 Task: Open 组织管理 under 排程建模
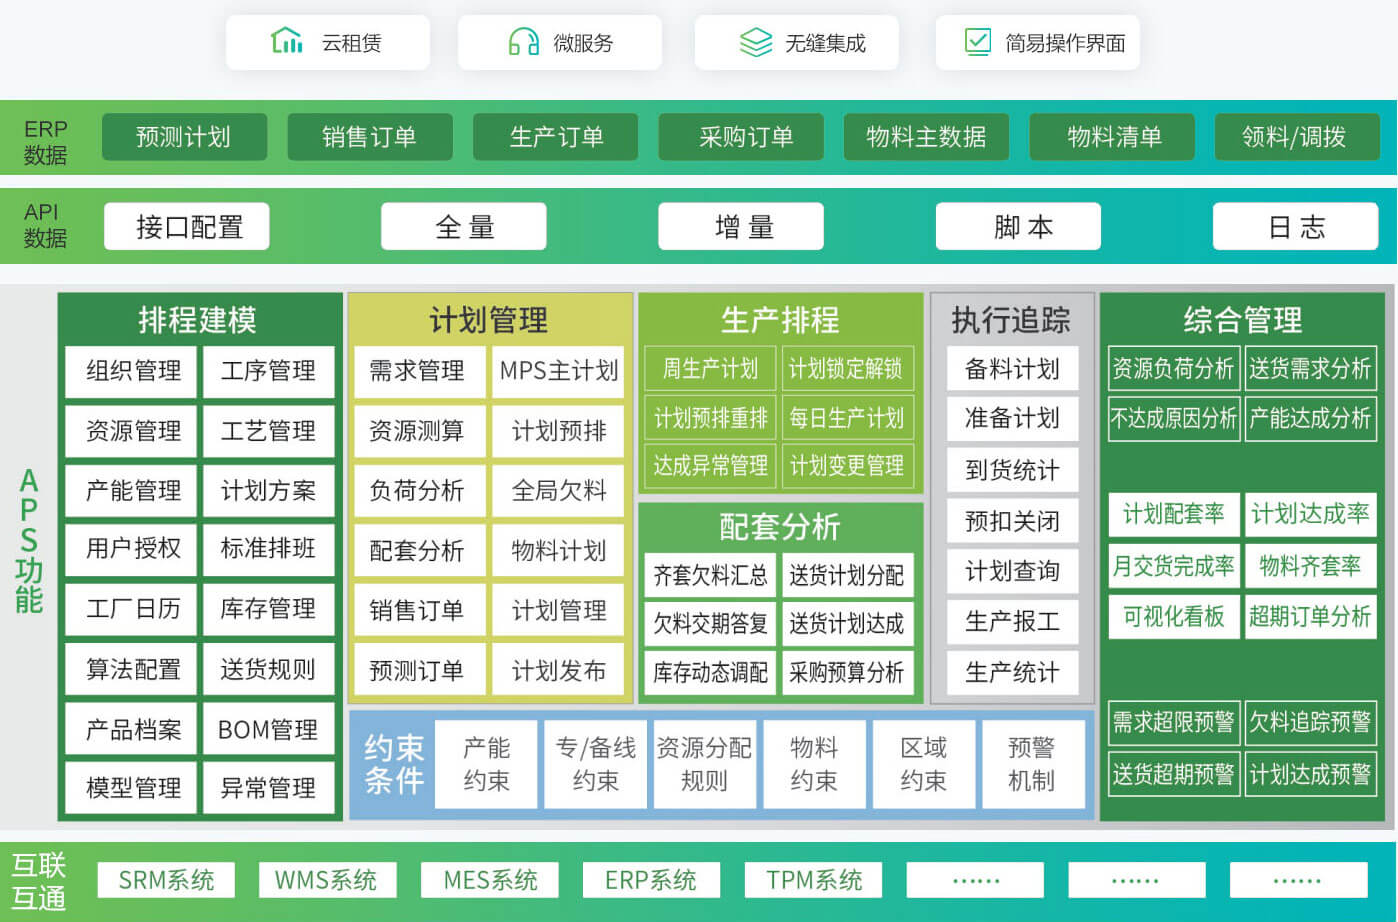coord(133,371)
